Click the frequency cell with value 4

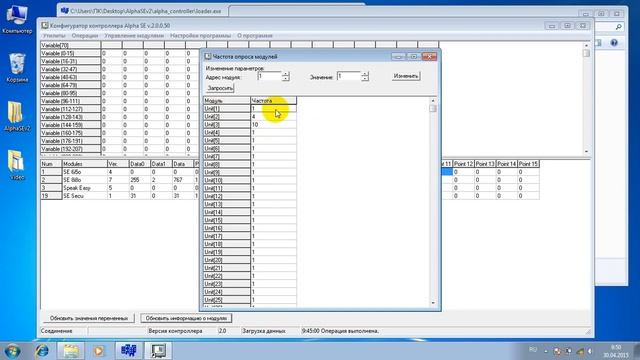pos(273,117)
